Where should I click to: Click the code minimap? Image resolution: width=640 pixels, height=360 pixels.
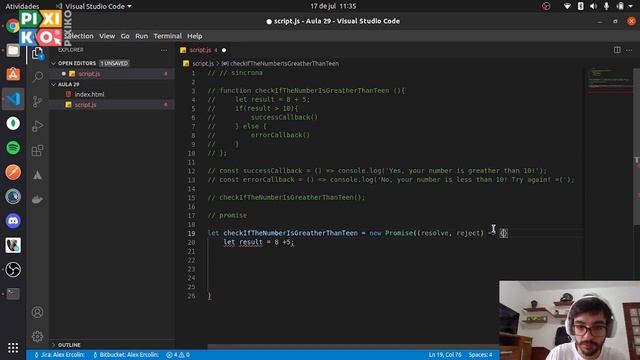610,80
